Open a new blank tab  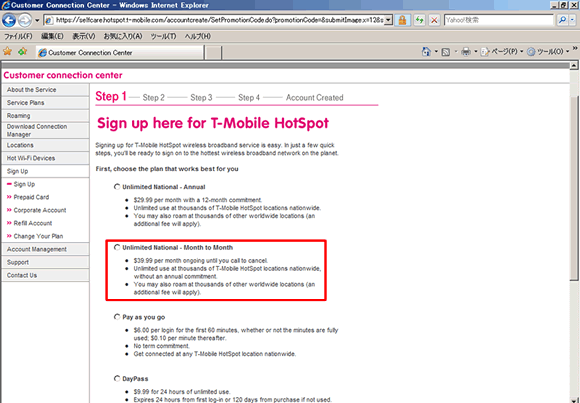click(x=213, y=53)
